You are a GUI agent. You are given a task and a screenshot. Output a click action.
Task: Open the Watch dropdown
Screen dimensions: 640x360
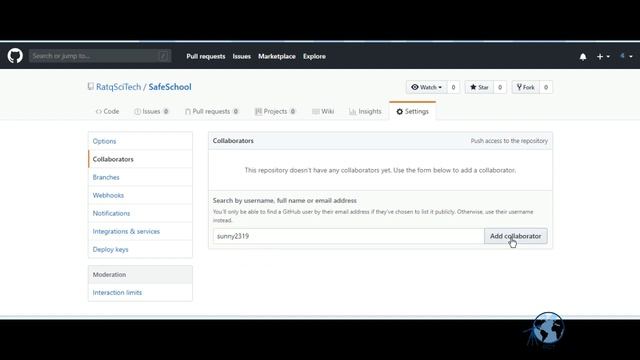coord(427,87)
